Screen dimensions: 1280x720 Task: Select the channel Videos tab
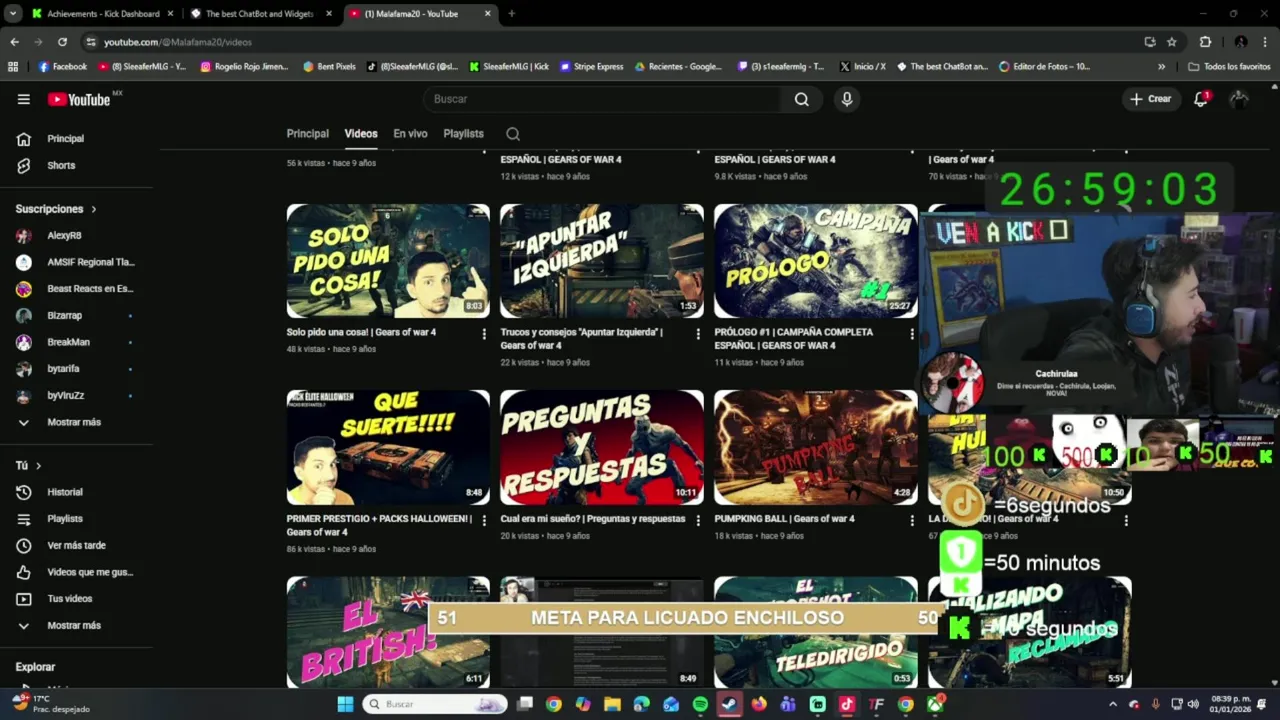361,134
